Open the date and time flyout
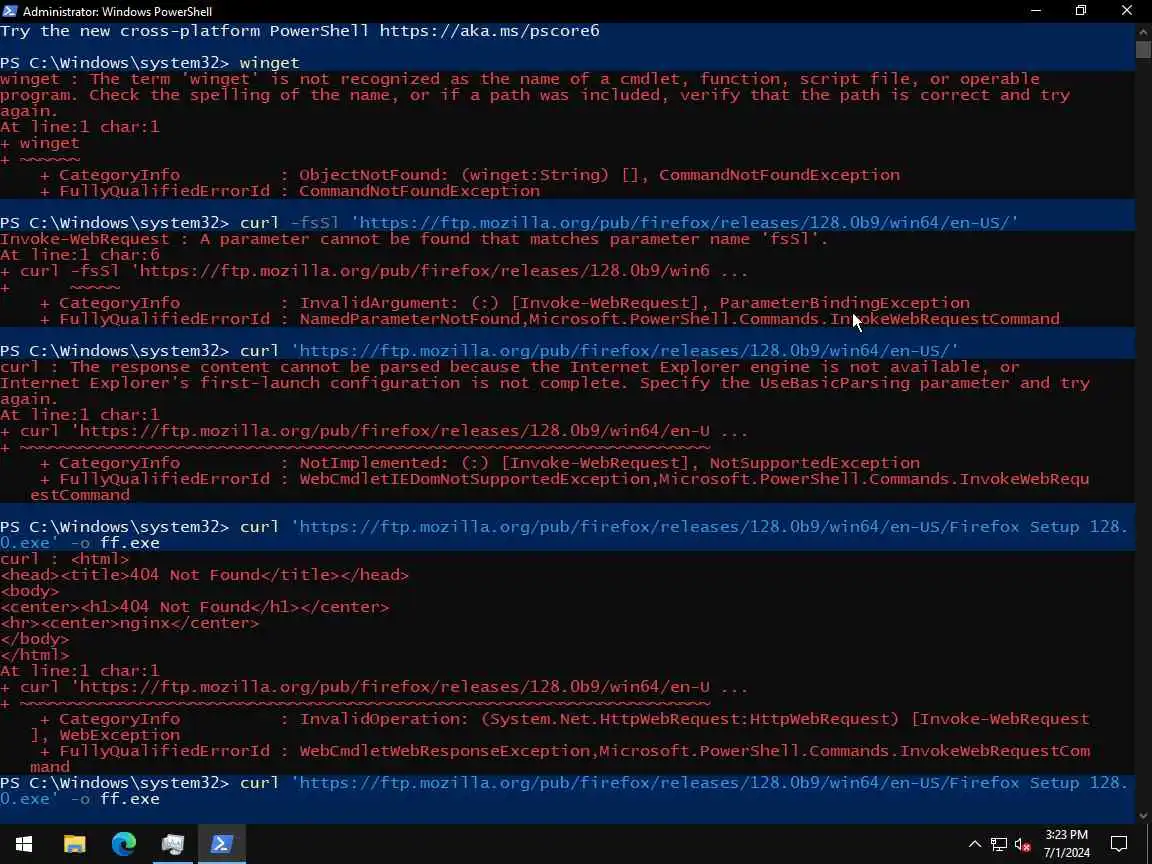This screenshot has height=864, width=1152. [1067, 844]
